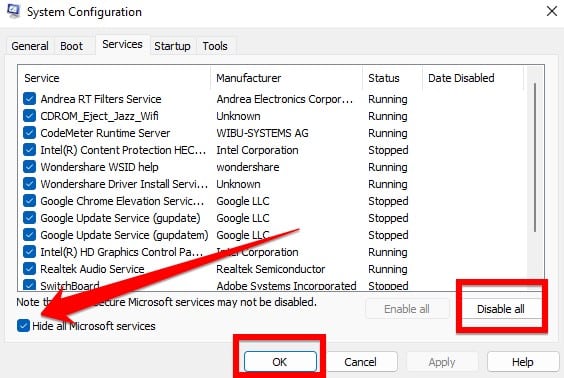Screen dimensions: 564x378
Task: Switch to the General tab
Action: 30,46
